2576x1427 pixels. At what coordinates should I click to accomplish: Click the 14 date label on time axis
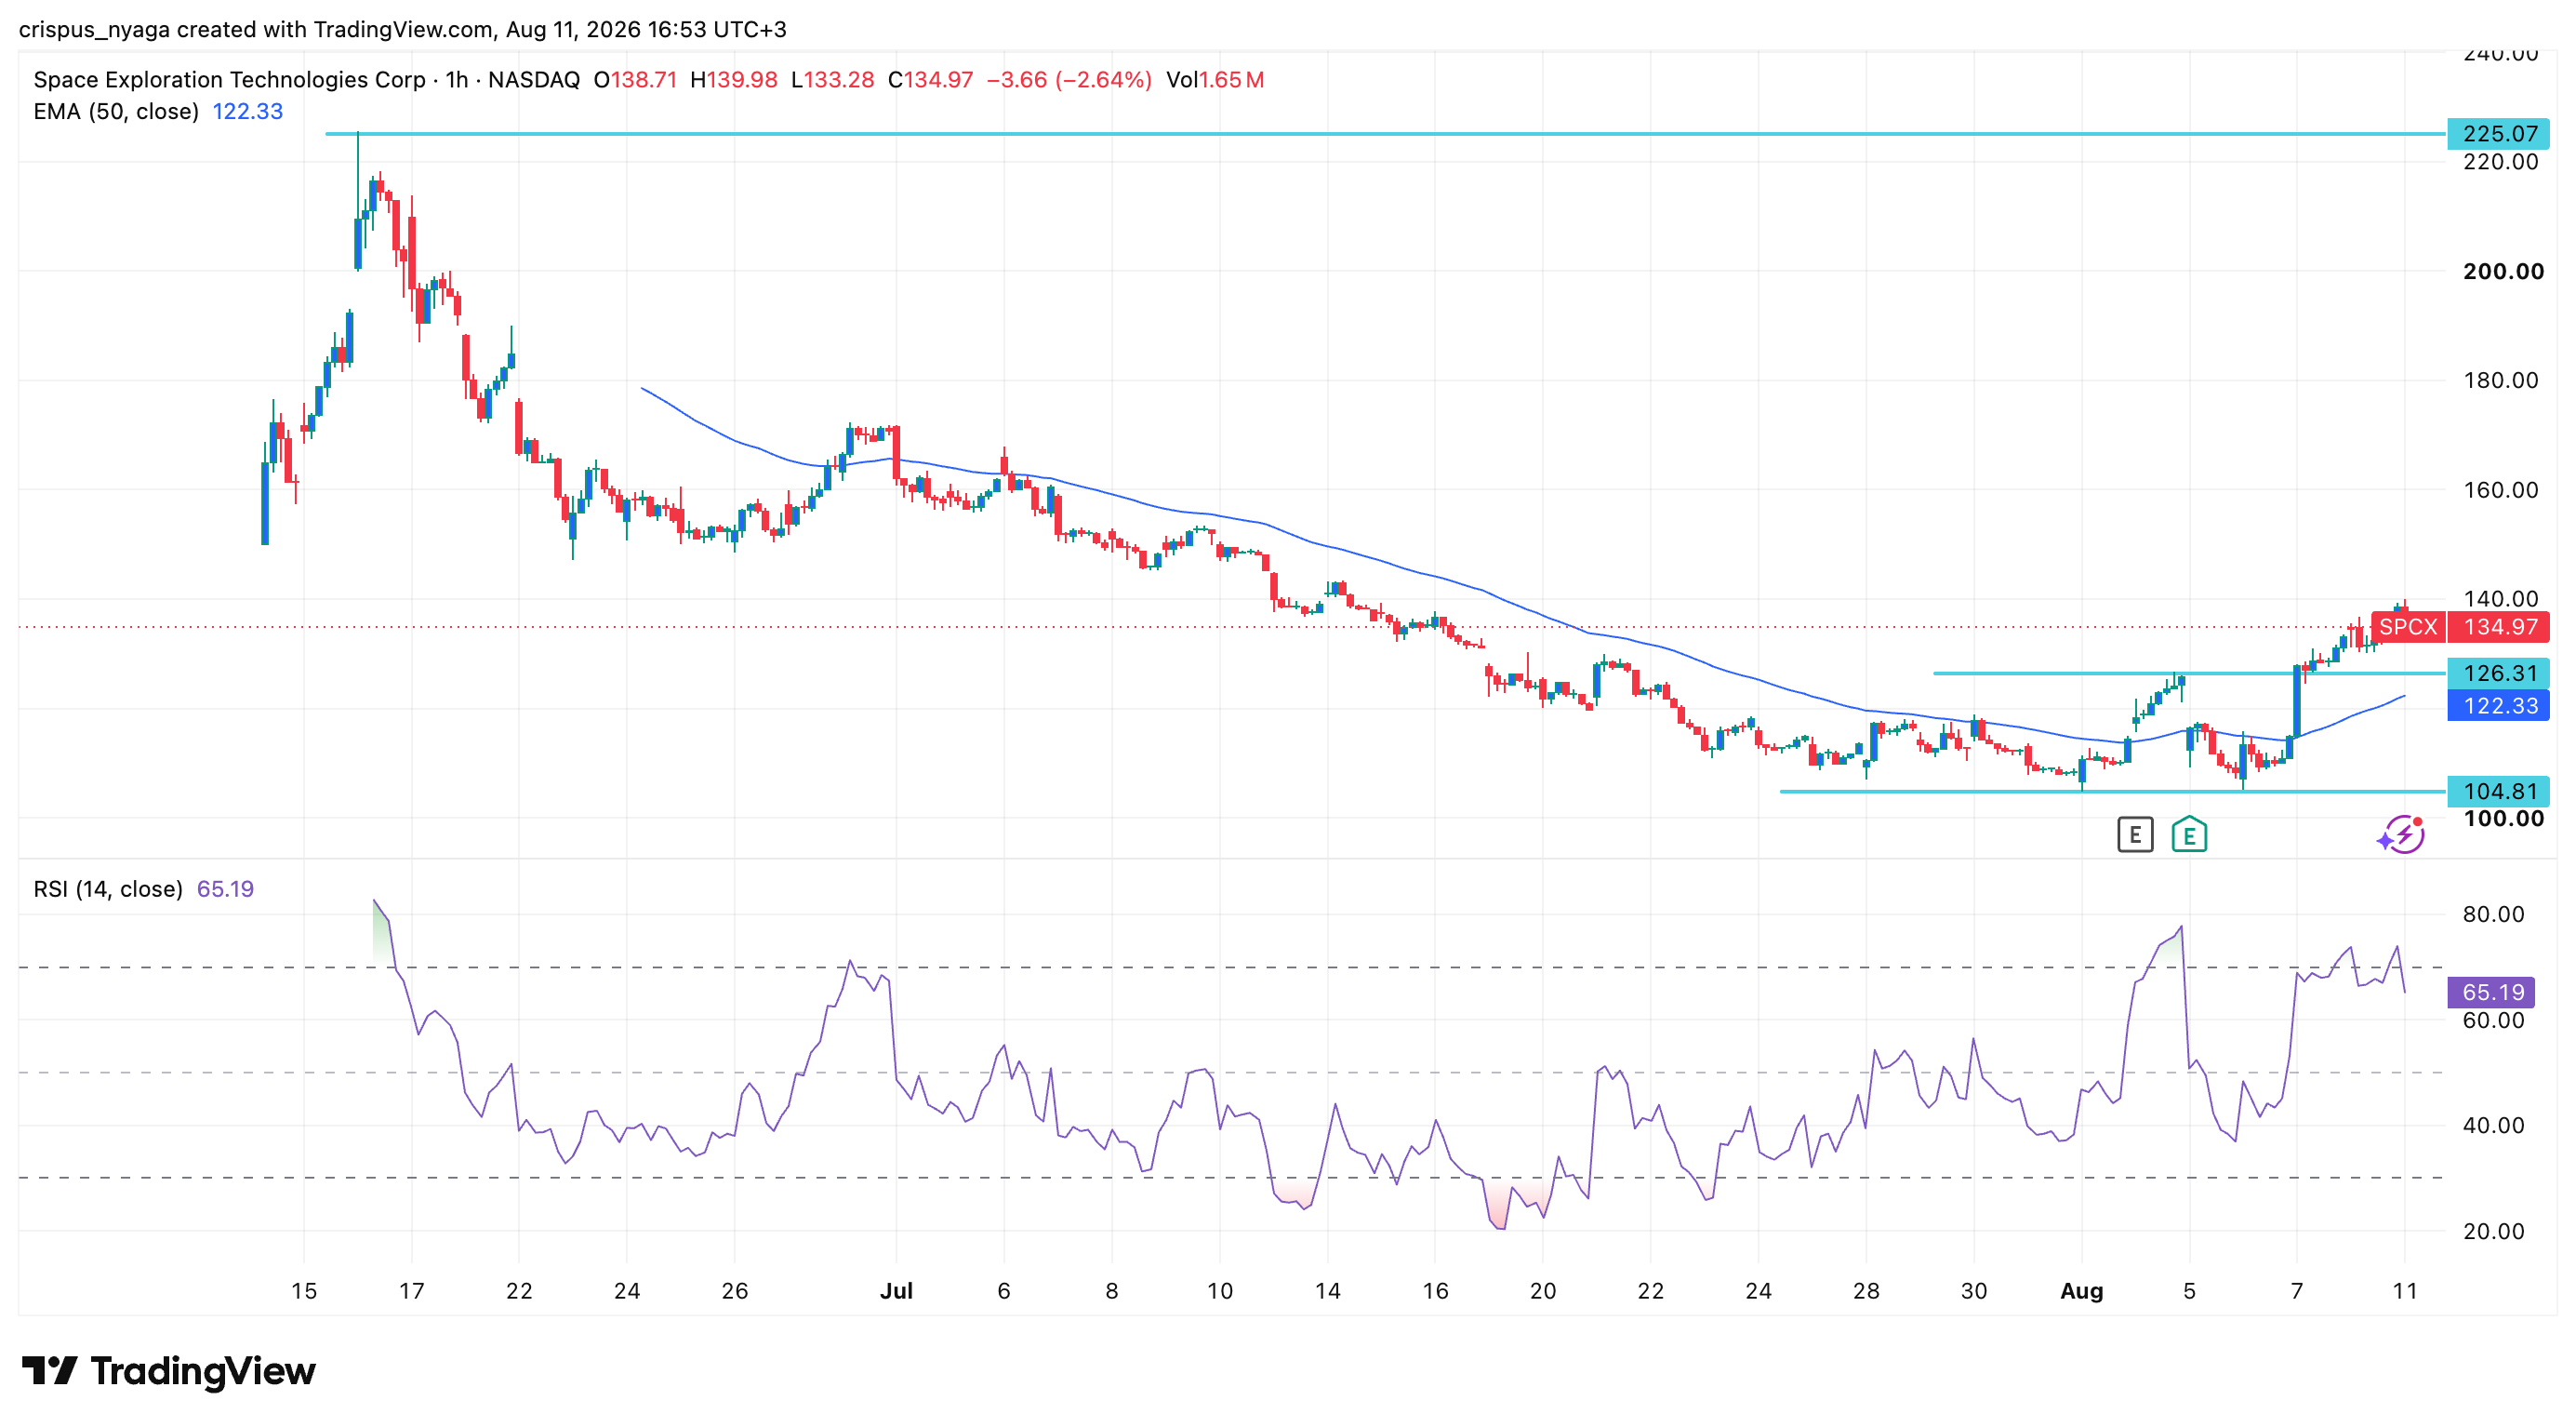tap(1327, 1291)
